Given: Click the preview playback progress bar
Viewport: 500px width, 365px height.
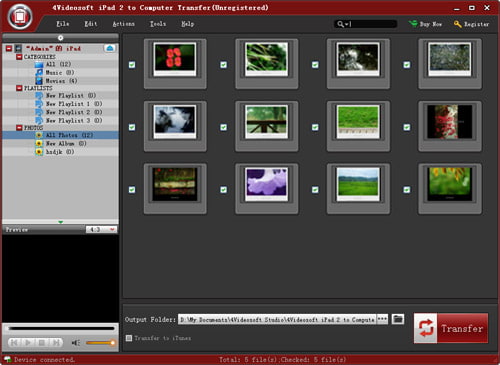Looking at the screenshot, I should pos(61,329).
